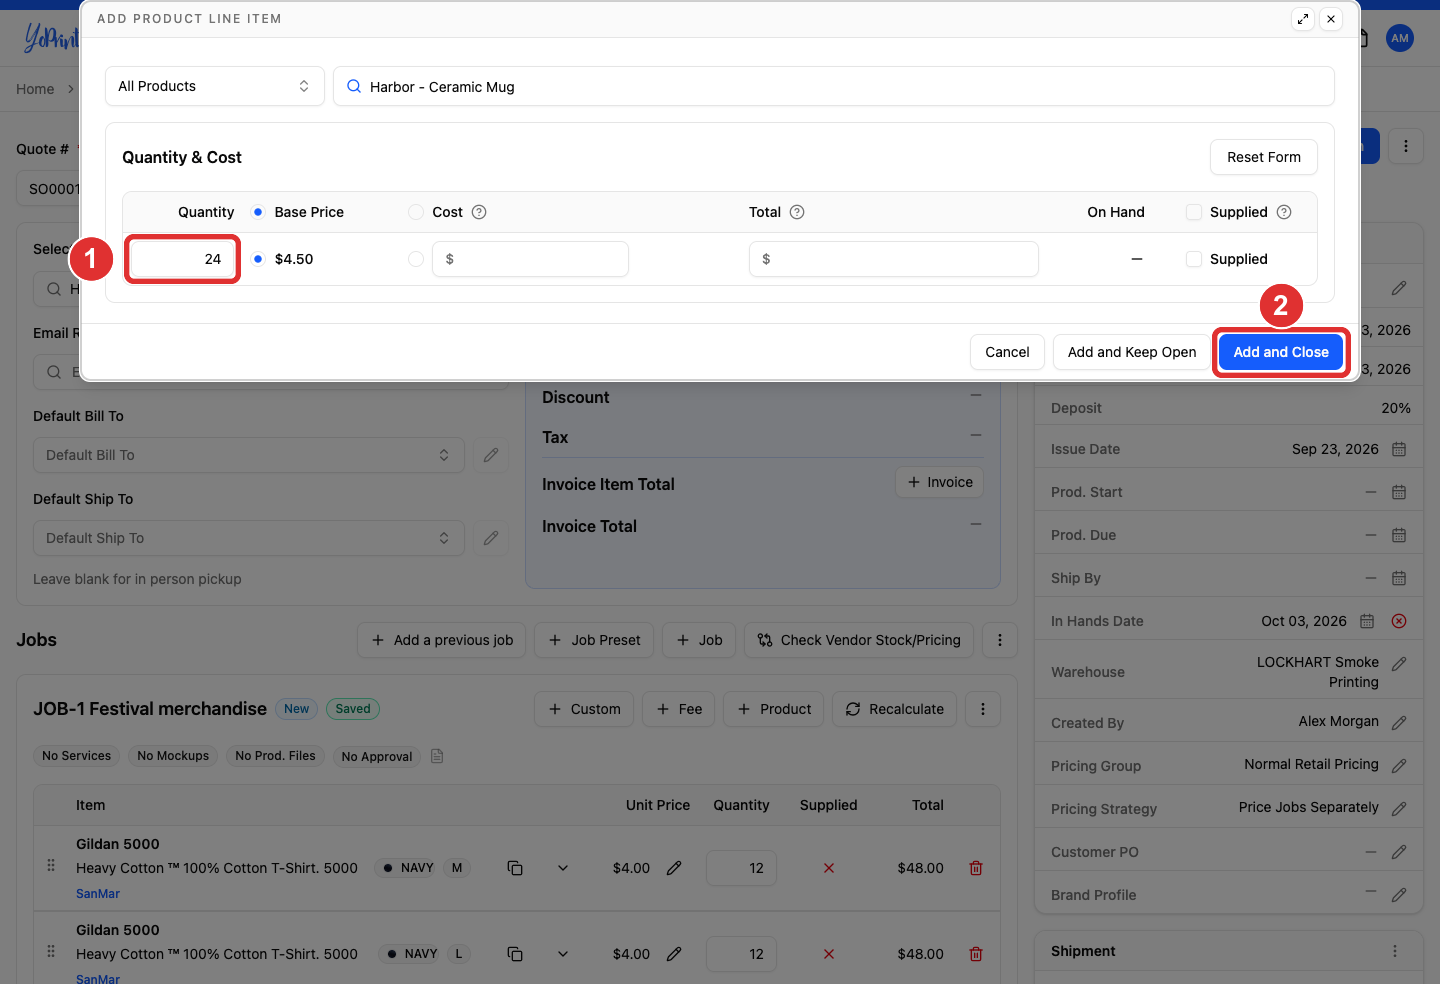
Task: Duplicate the Gildan 5000 size M item
Action: point(515,868)
